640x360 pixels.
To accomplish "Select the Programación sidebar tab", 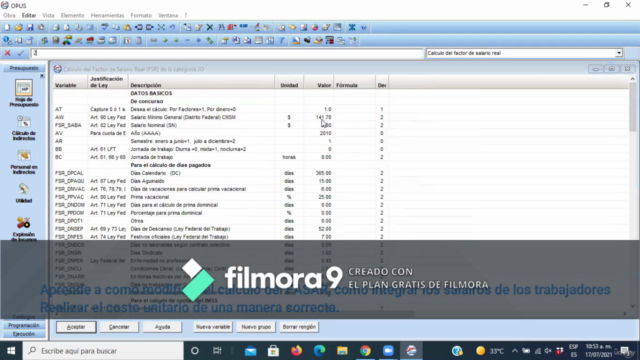I will (x=24, y=325).
